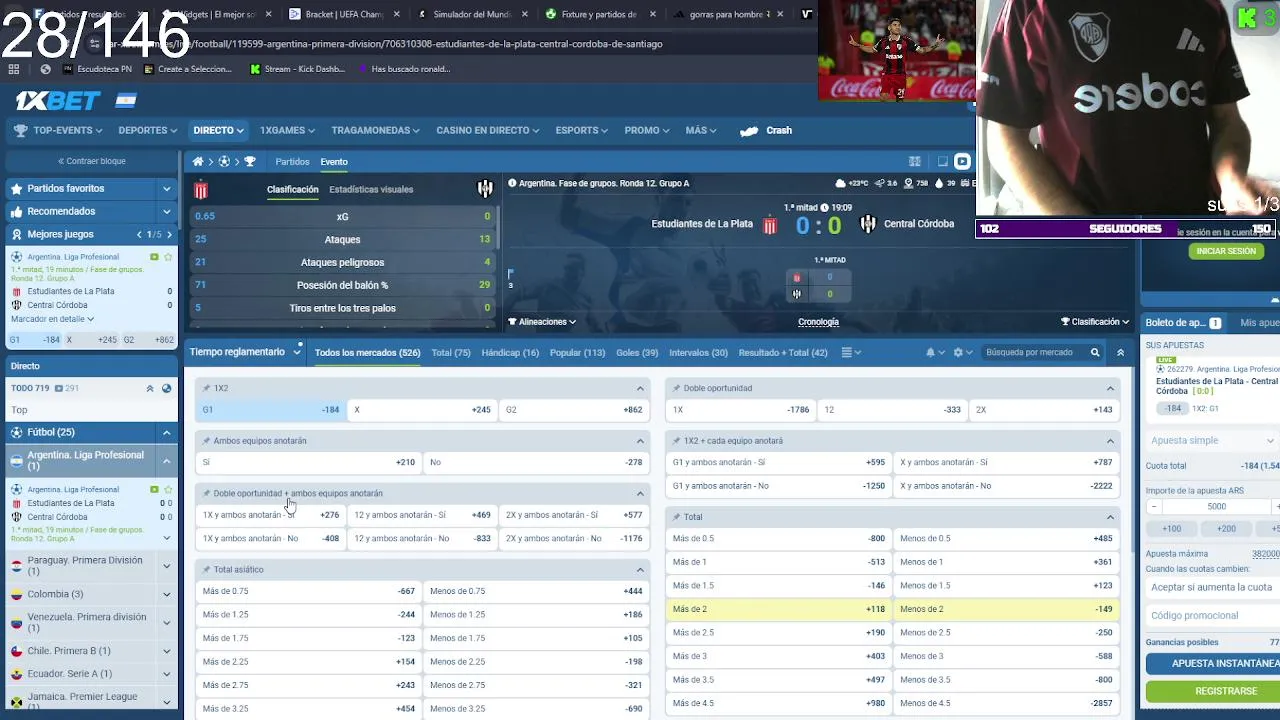Open the home icon in breadcrumb
1280x720 pixels.
point(198,162)
